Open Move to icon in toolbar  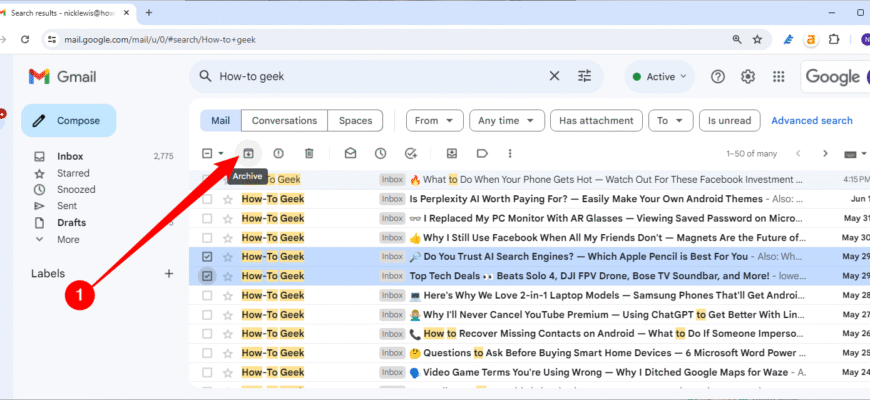(x=452, y=154)
